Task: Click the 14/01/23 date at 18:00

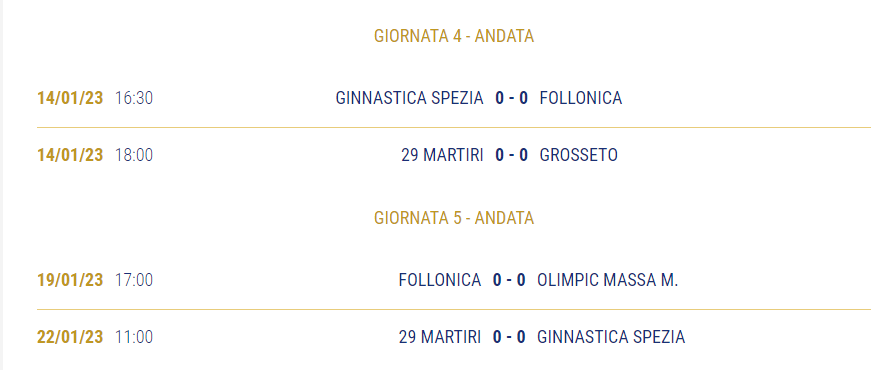Action: pos(70,155)
